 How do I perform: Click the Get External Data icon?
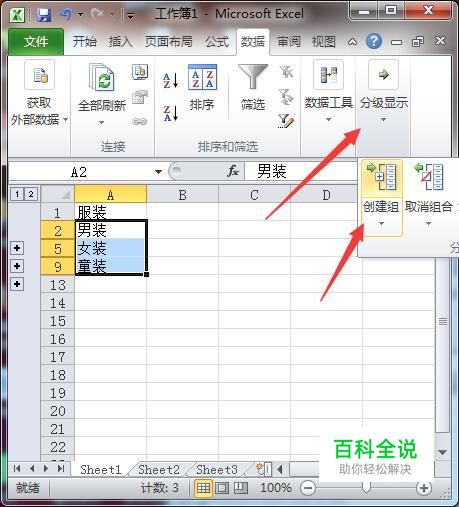(x=40, y=75)
